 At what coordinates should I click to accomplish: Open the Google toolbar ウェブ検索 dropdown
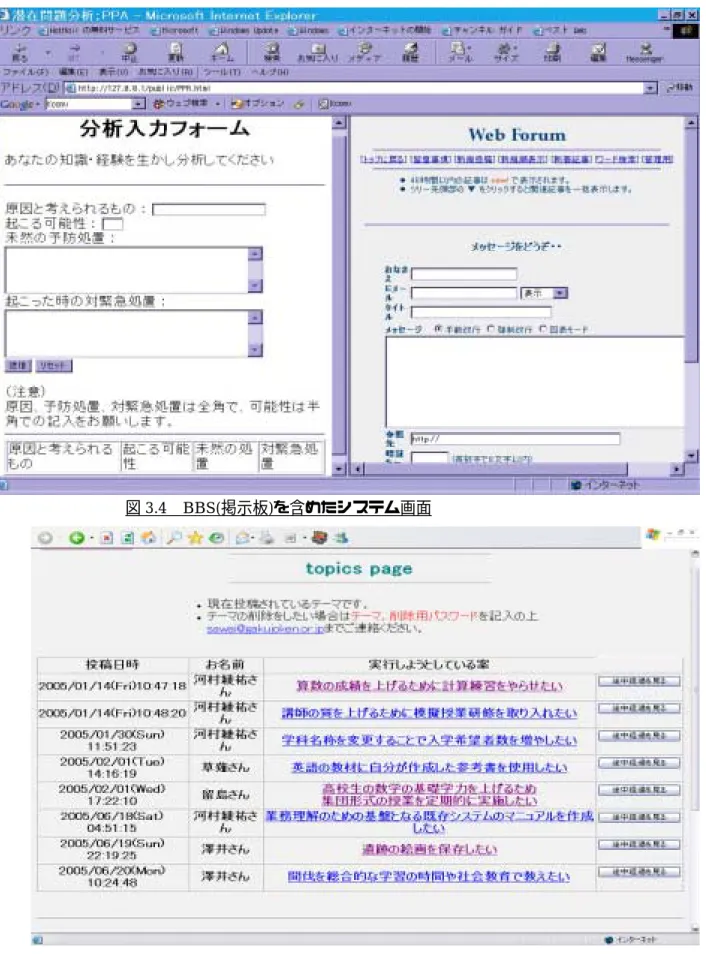pos(217,104)
